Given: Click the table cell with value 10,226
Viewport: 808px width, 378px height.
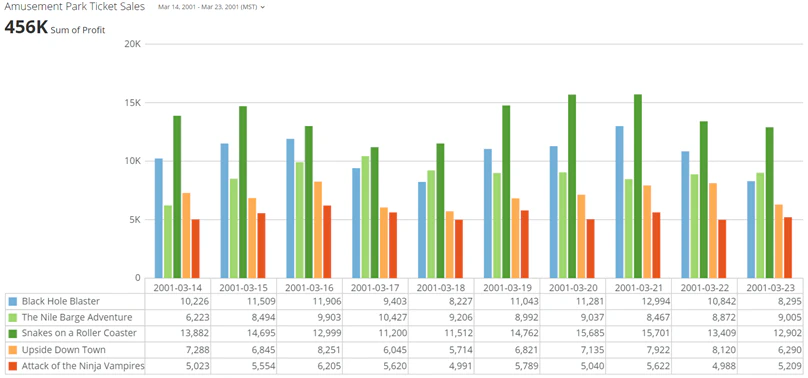Looking at the screenshot, I should tap(178, 301).
